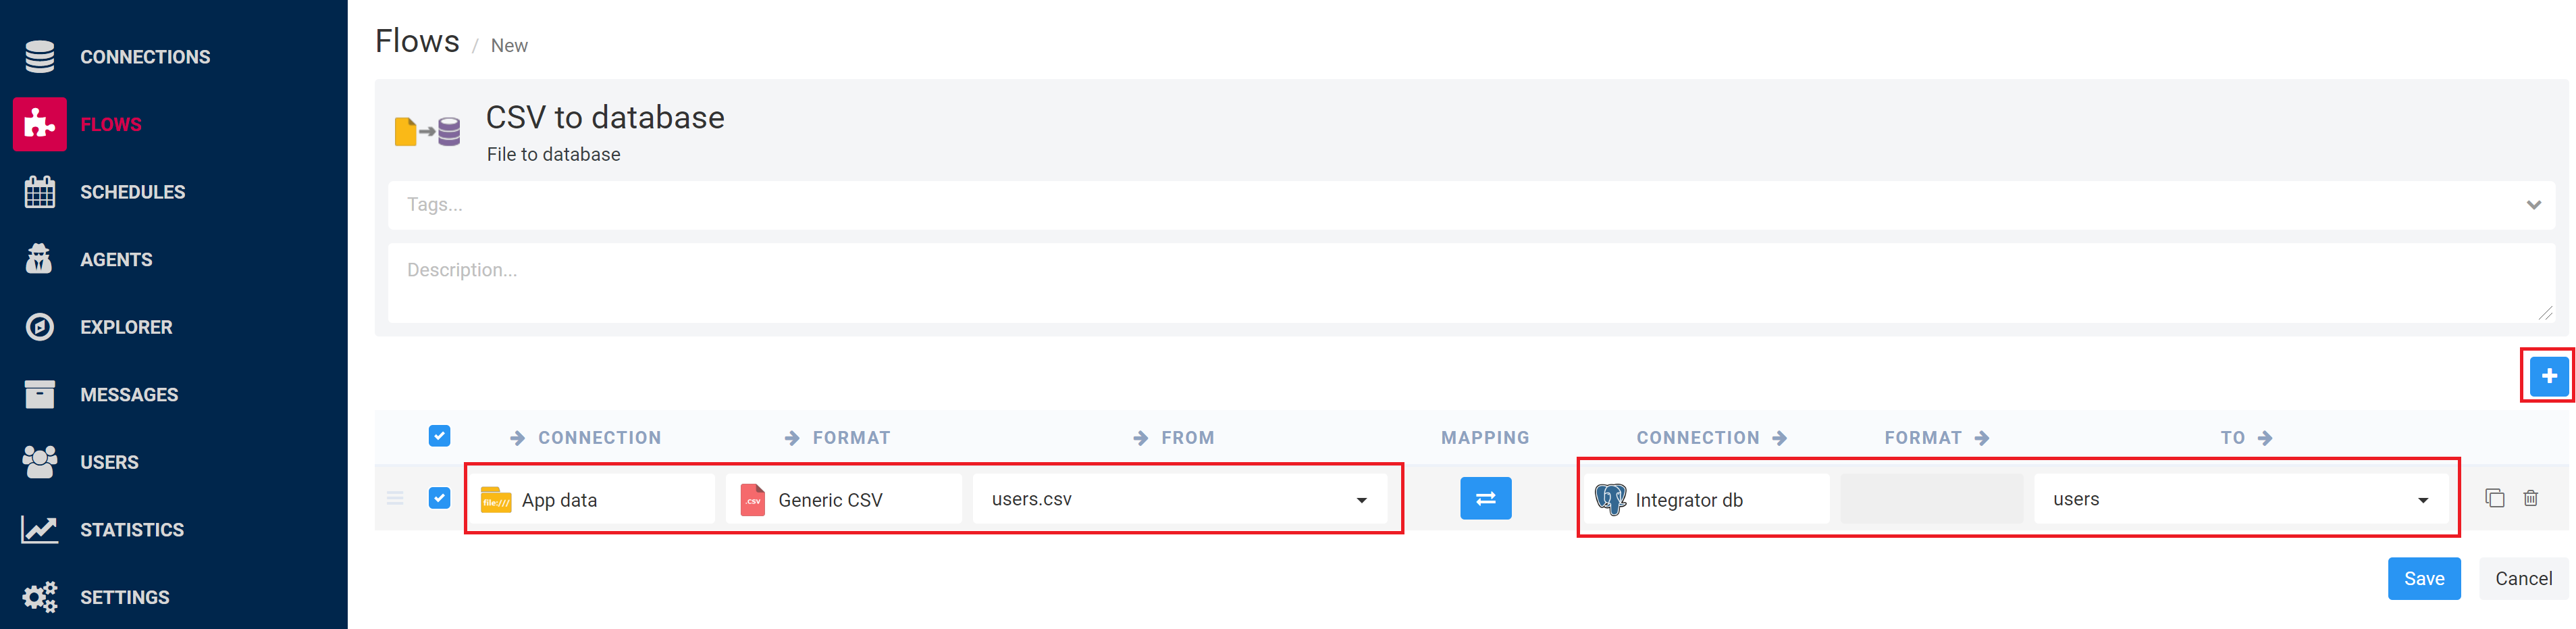Open the users TO table dropdown
The width and height of the screenshot is (2576, 629).
2422,500
